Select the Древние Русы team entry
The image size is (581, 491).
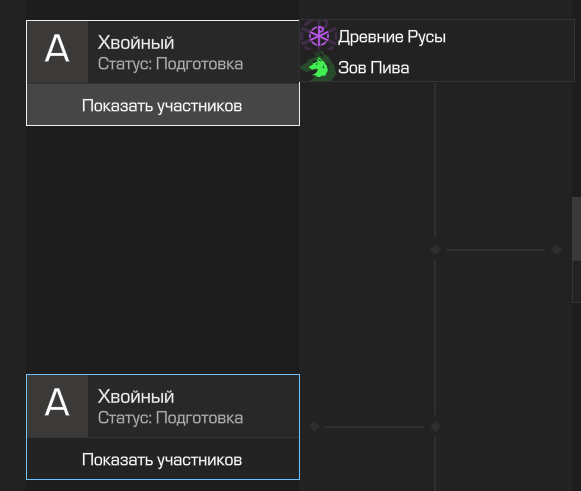pyautogui.click(x=392, y=36)
